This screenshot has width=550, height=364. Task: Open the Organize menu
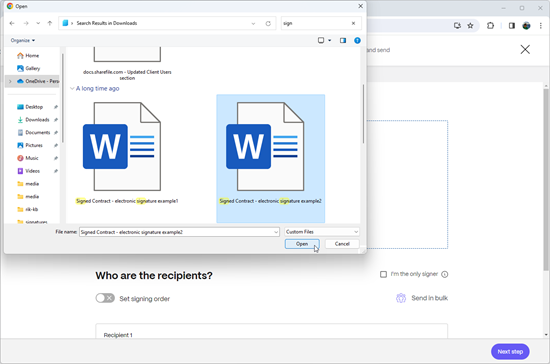point(23,40)
